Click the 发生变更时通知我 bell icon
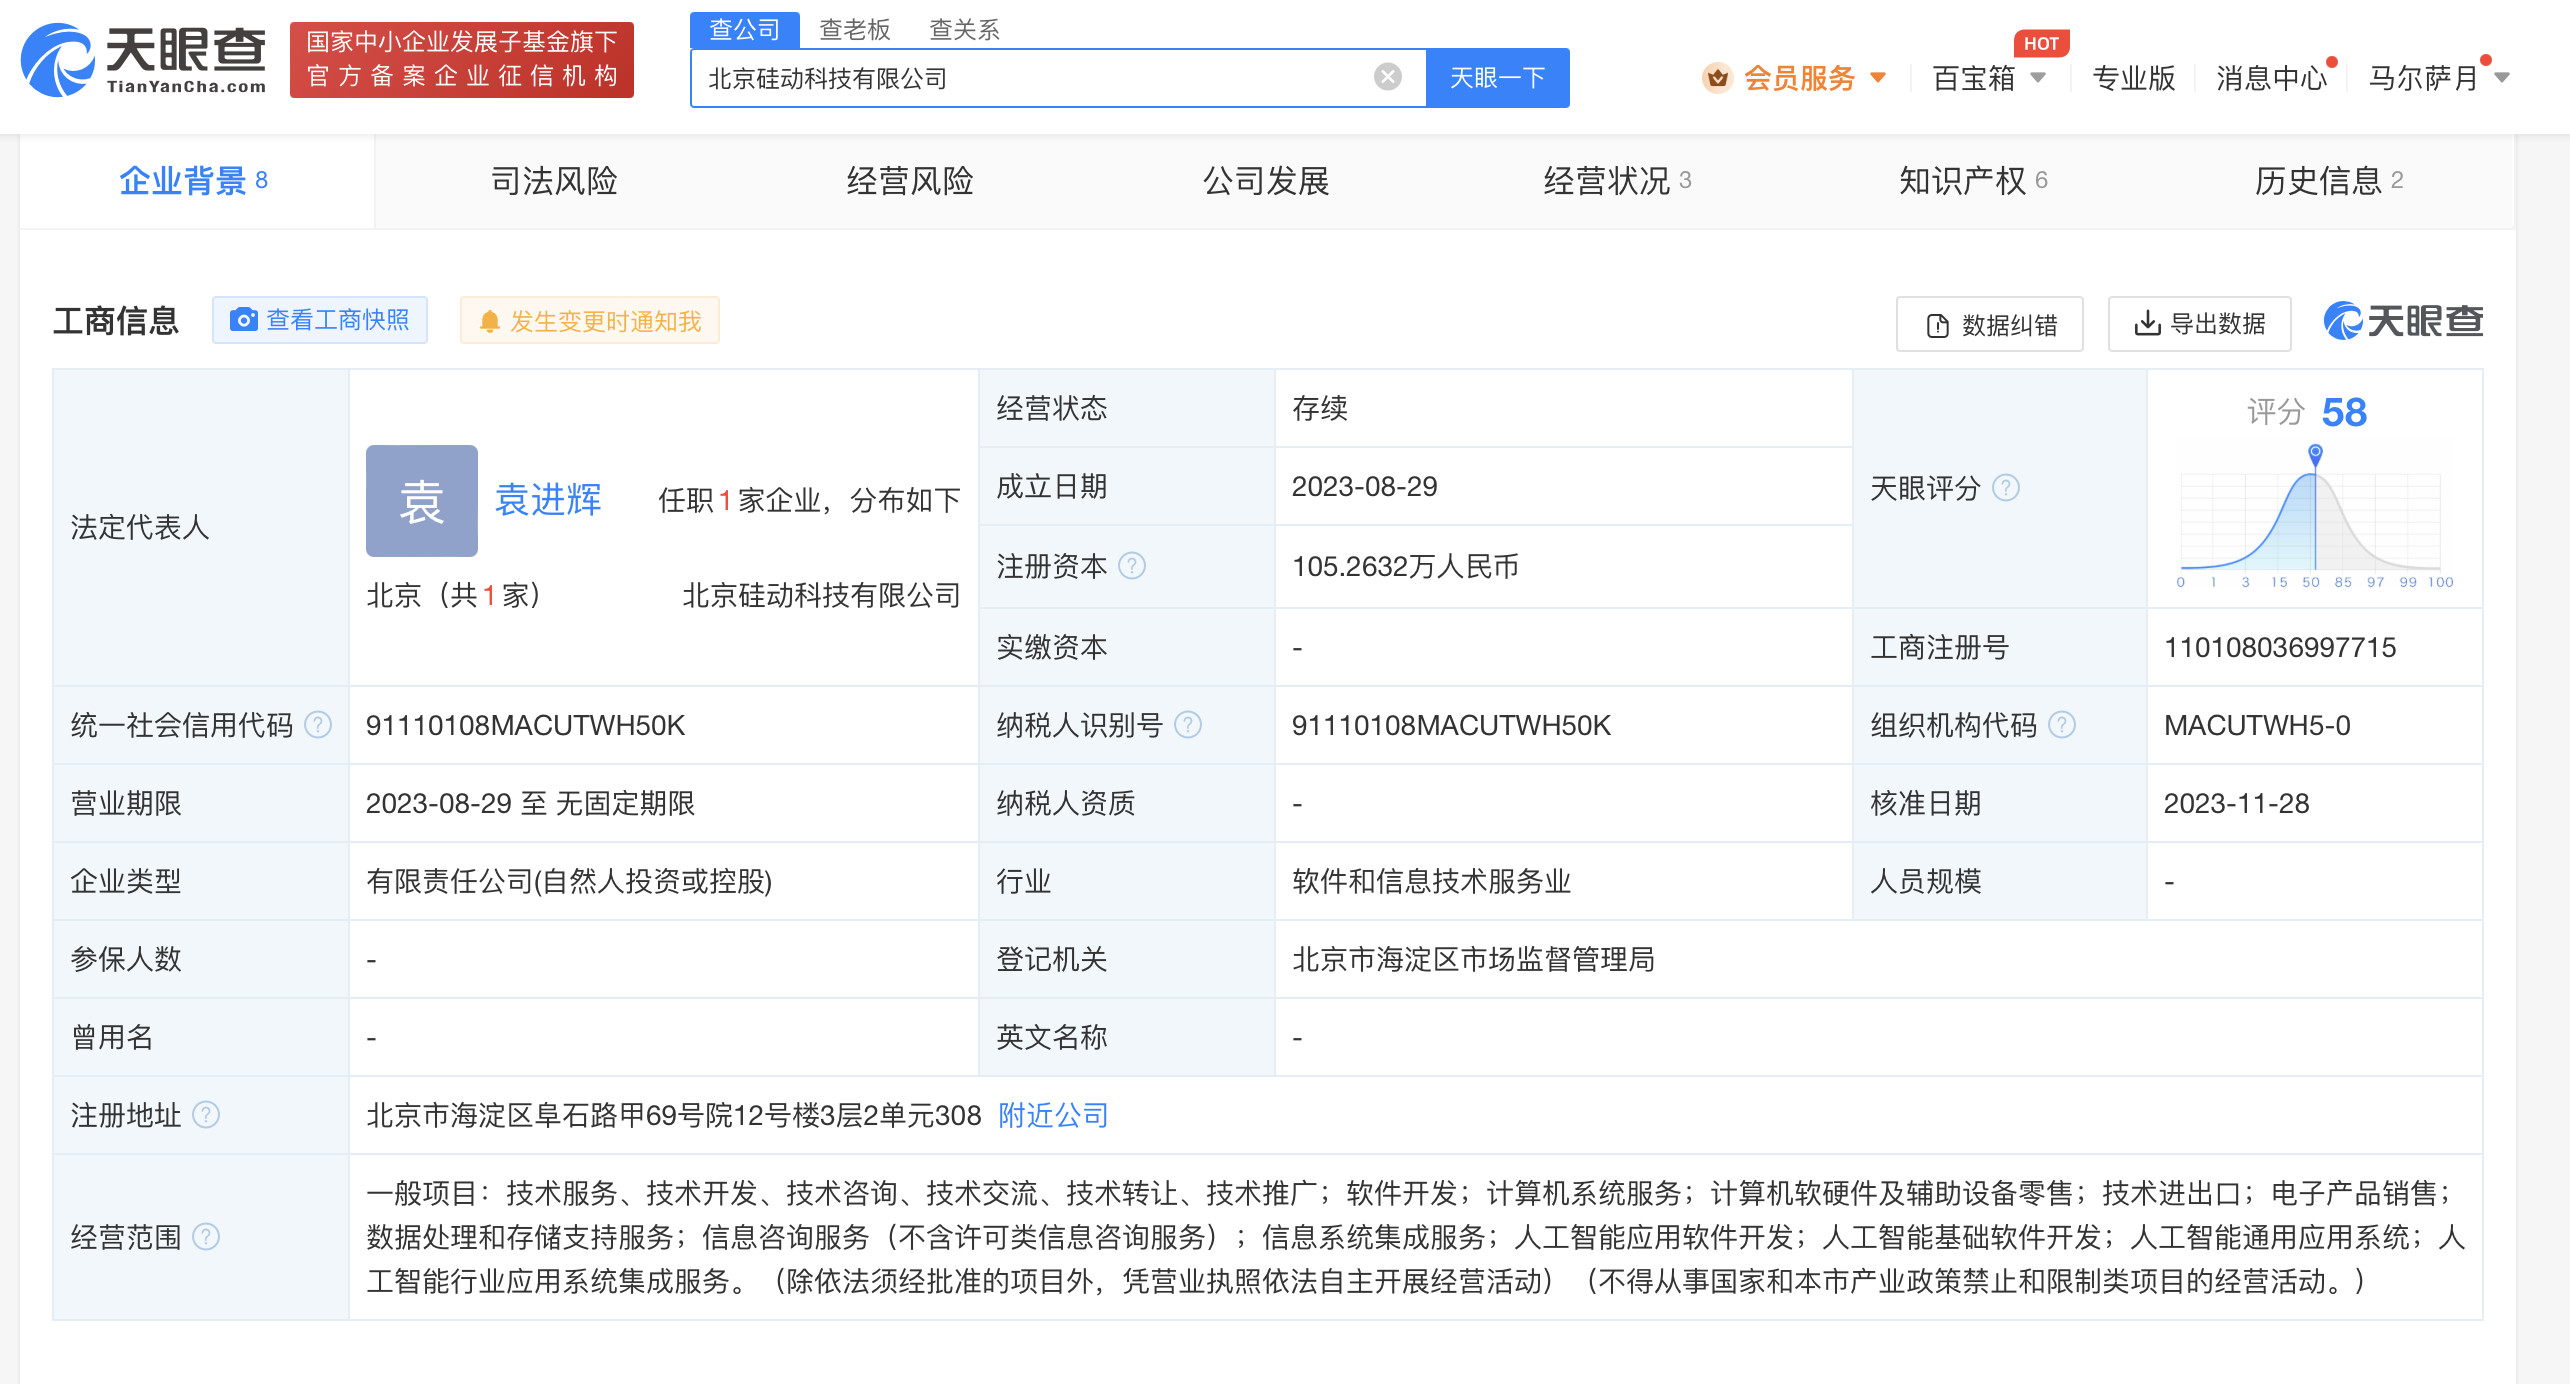Screen dimensions: 2570x1384 [x=490, y=320]
